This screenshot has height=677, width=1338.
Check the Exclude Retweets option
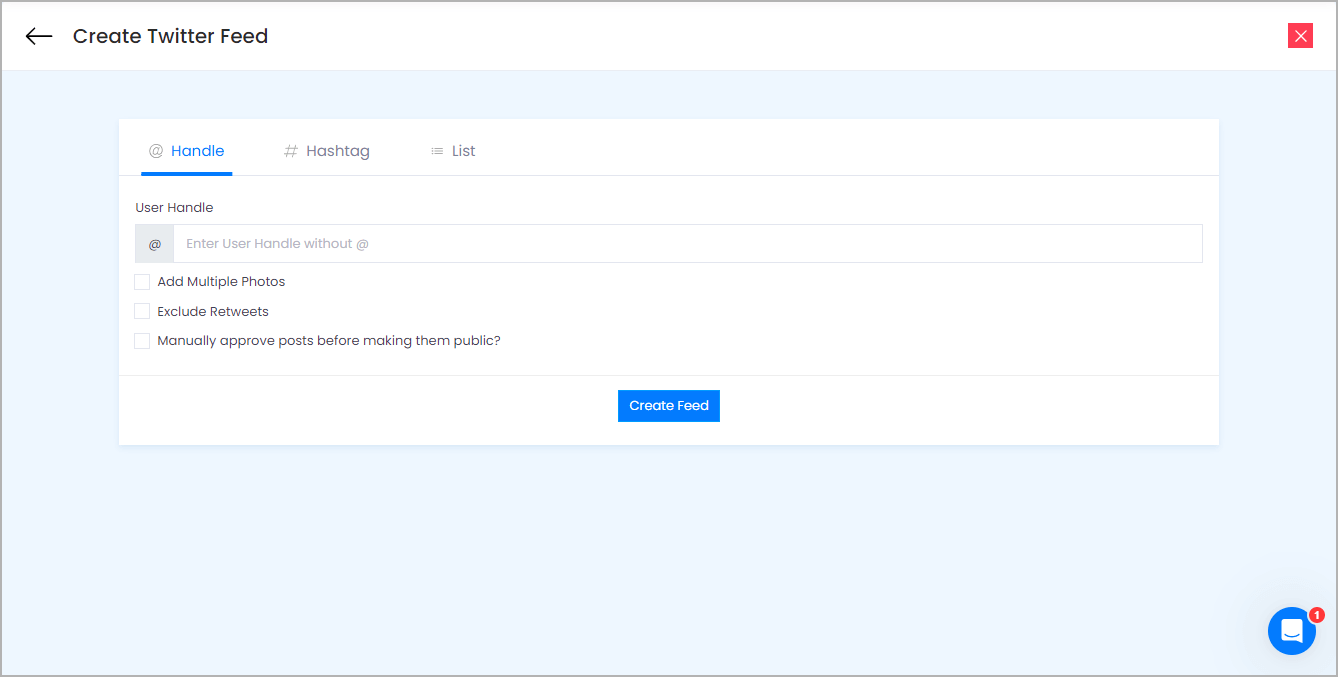coord(142,311)
